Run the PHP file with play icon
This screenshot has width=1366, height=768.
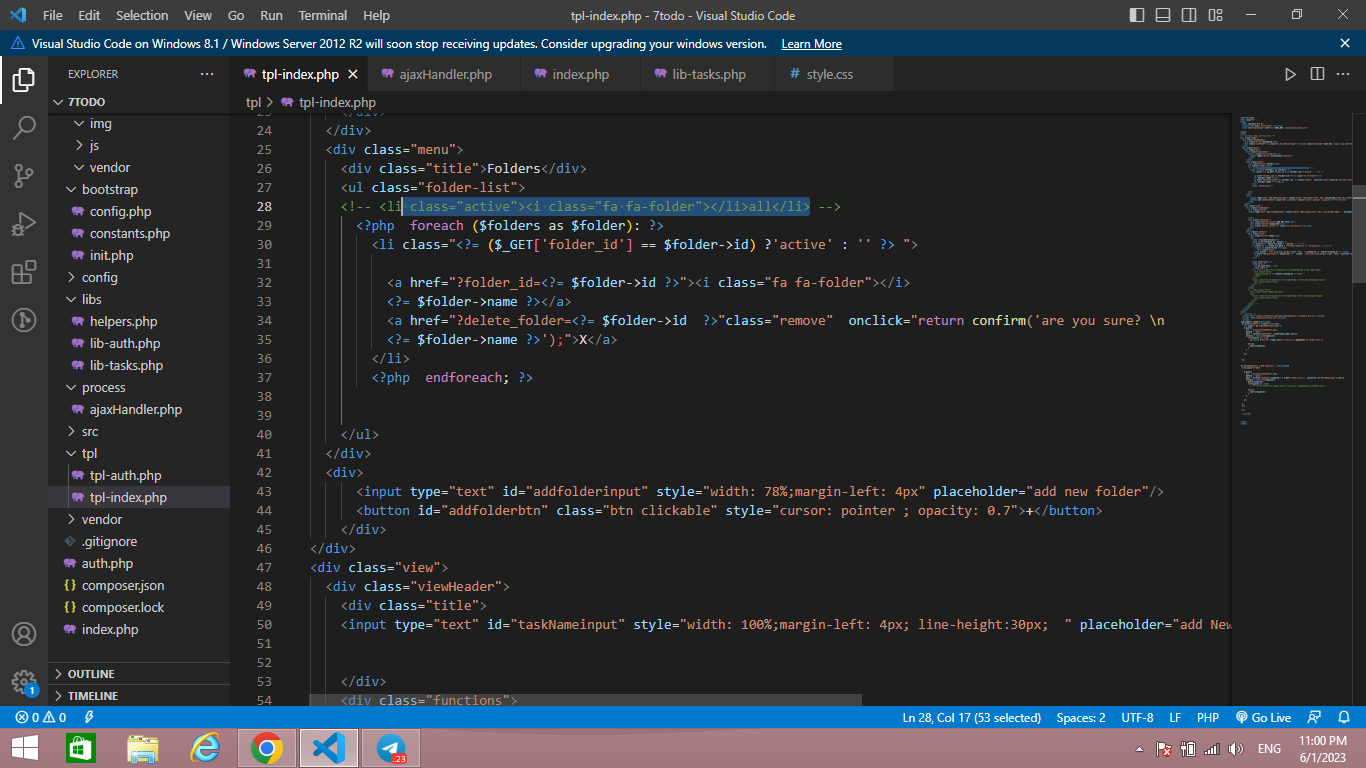pos(1290,74)
